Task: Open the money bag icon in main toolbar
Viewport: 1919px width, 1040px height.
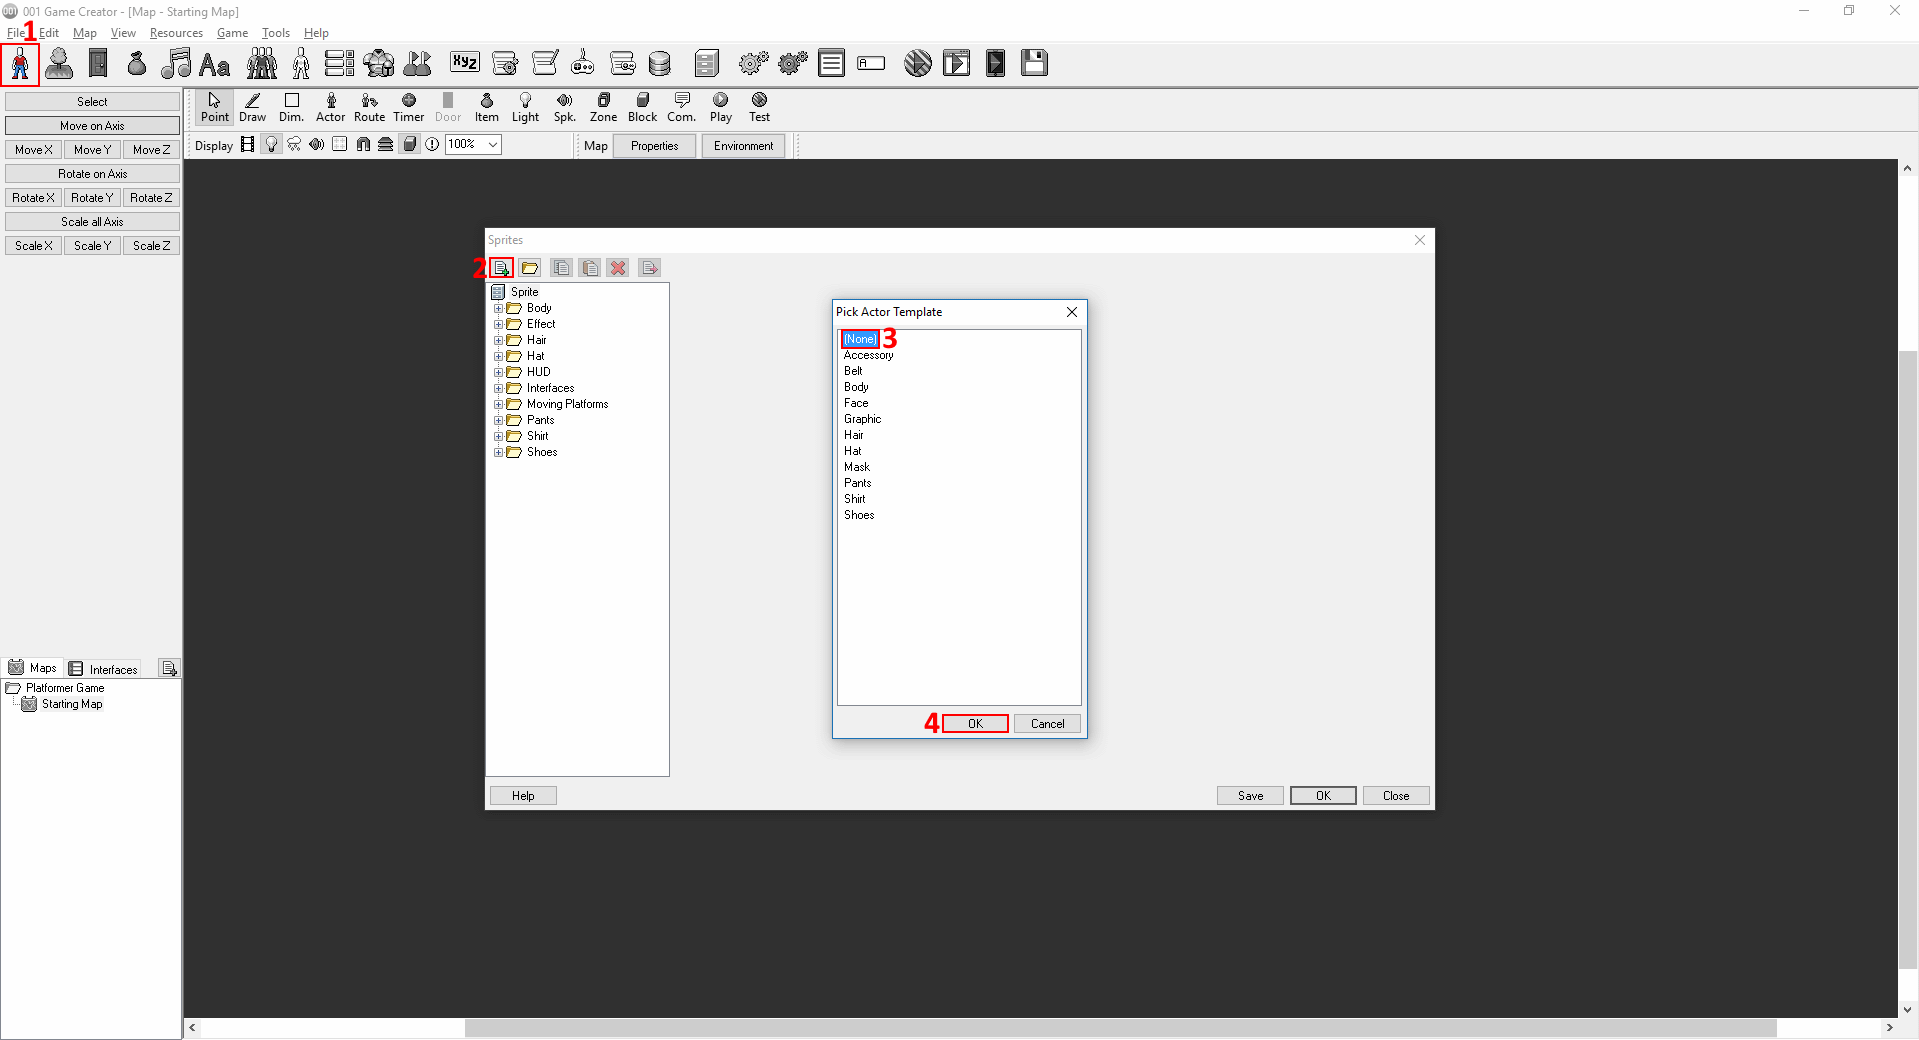Action: point(137,64)
